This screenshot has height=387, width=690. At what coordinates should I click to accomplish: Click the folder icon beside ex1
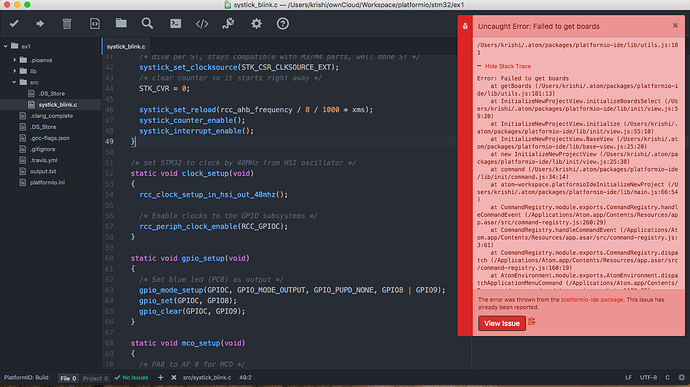15,46
